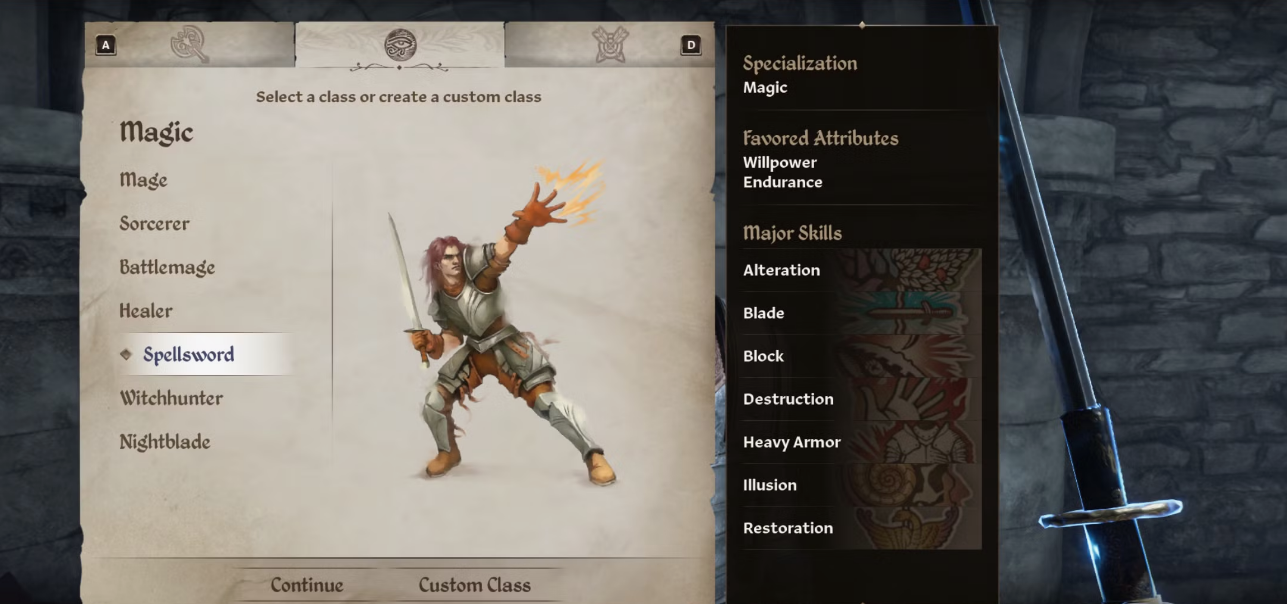
Task: Confirm with the Continue button
Action: (307, 585)
